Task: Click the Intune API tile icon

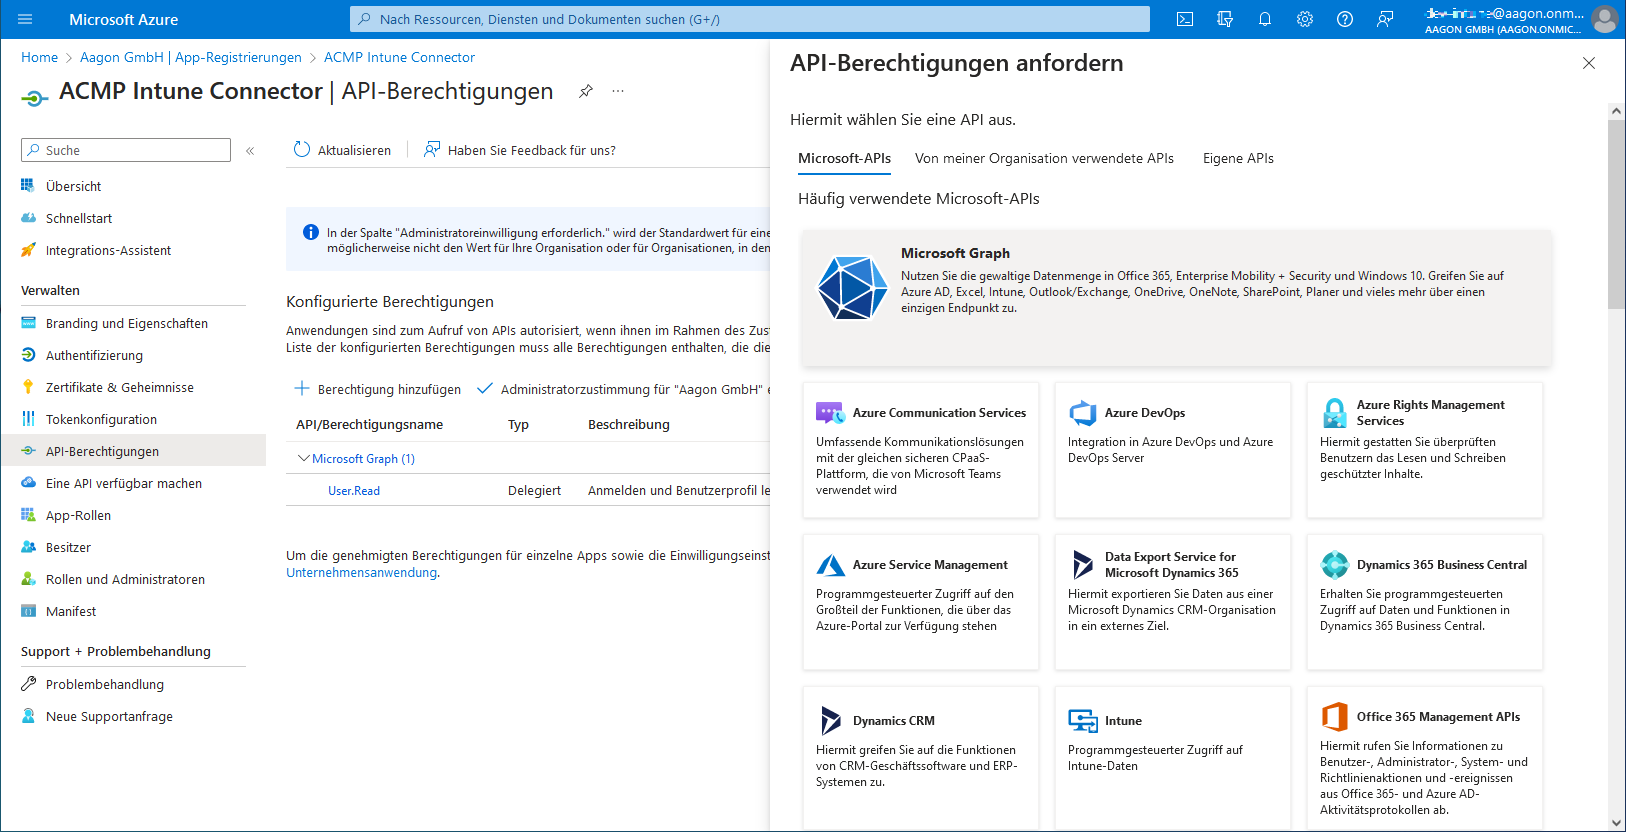Action: [x=1082, y=720]
